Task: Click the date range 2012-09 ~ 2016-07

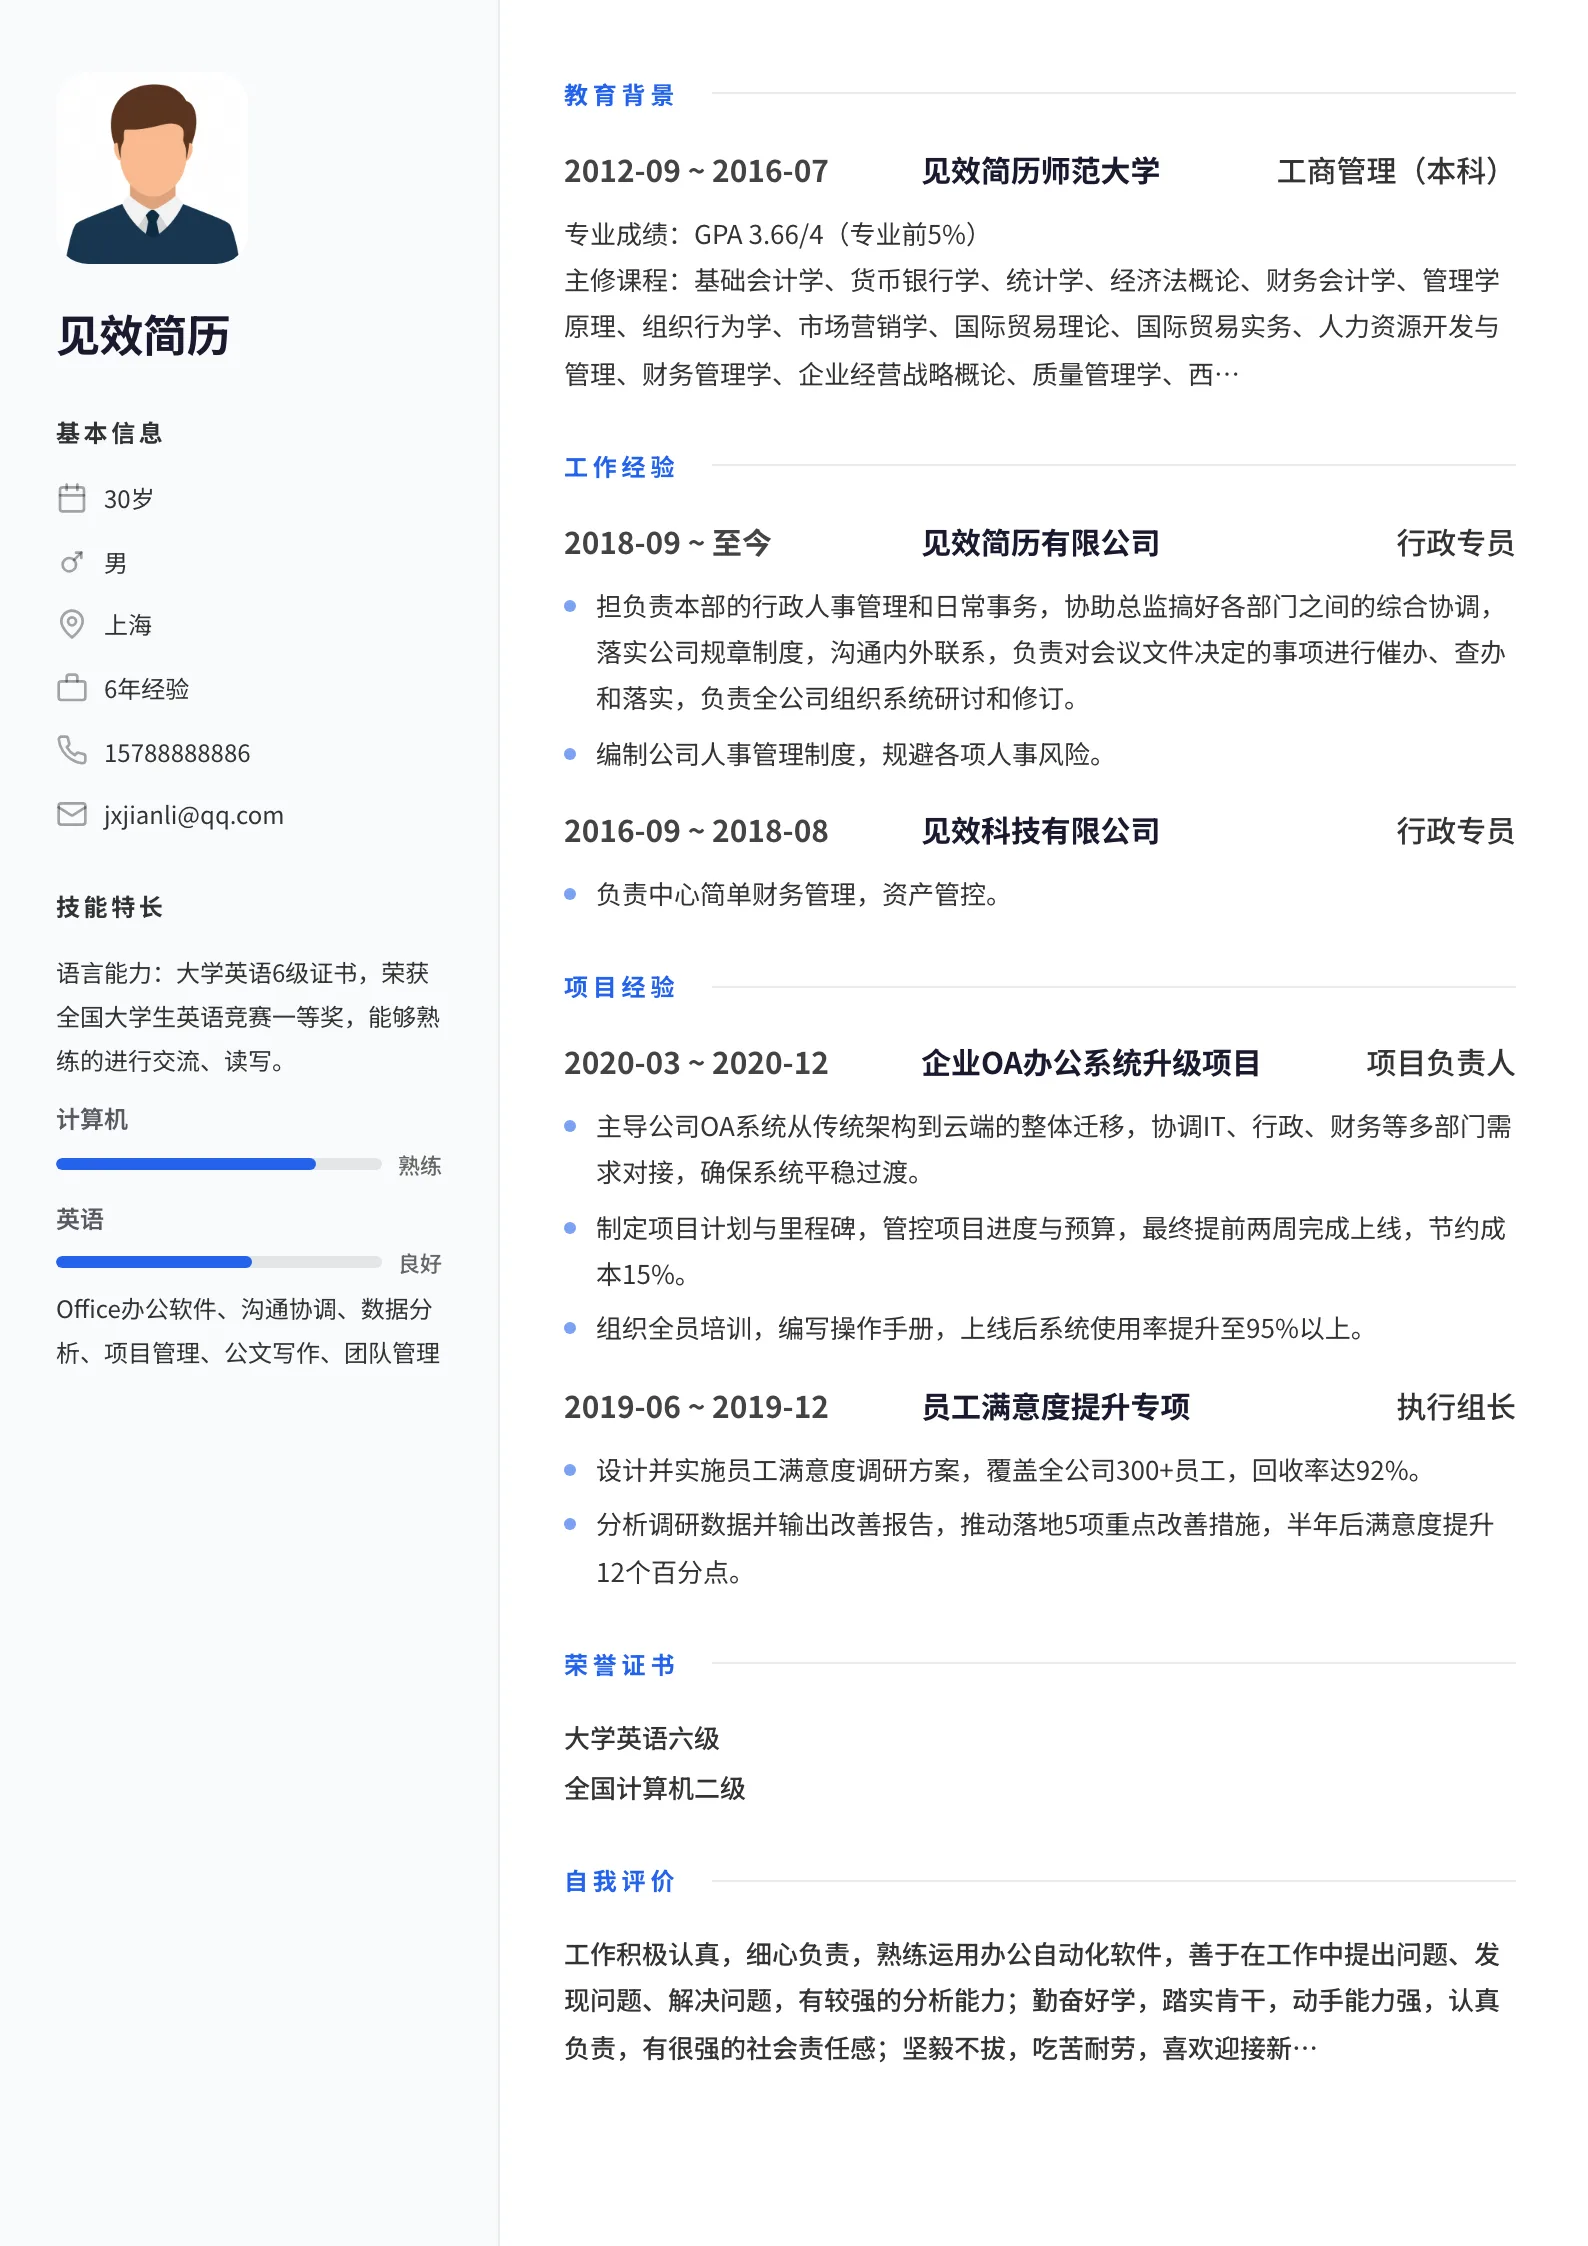Action: coord(696,171)
